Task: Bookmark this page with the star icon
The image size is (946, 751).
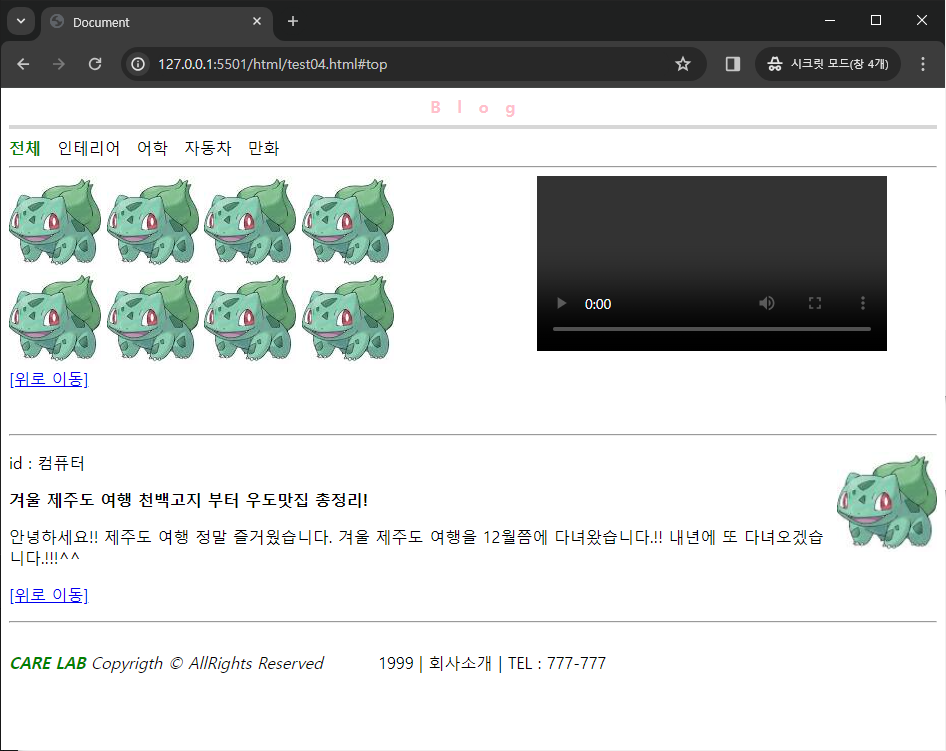Action: (682, 64)
